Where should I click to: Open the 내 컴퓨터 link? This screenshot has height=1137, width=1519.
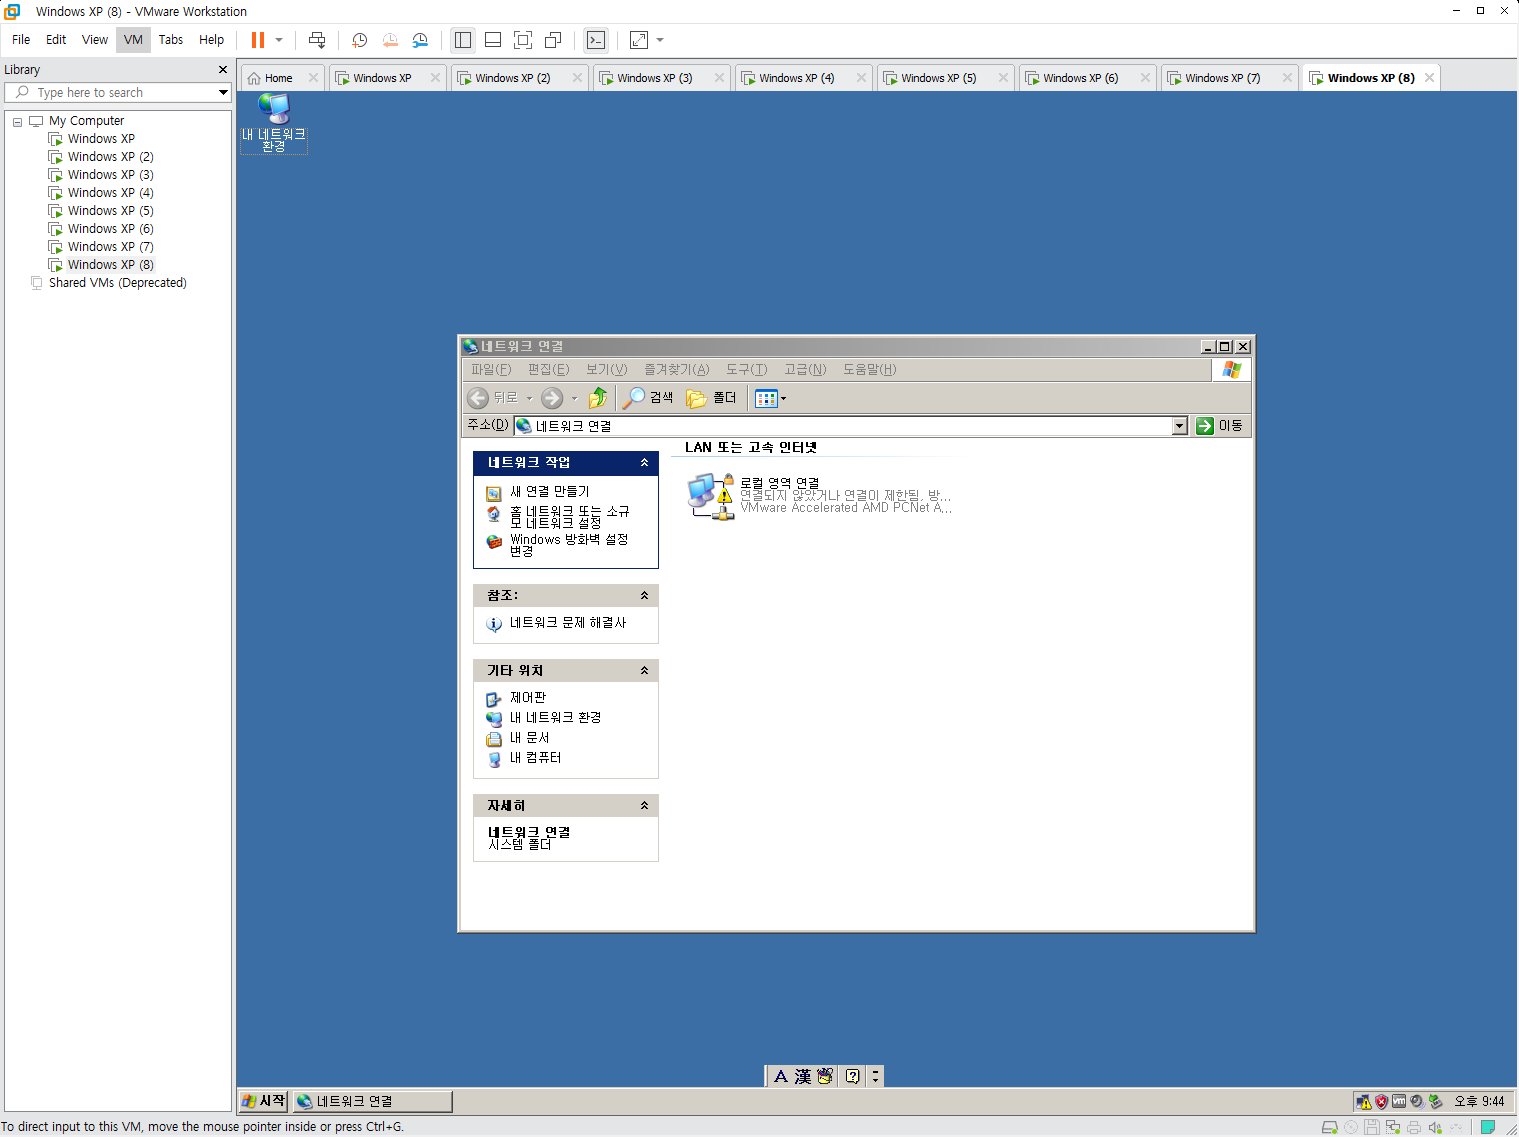tap(535, 758)
